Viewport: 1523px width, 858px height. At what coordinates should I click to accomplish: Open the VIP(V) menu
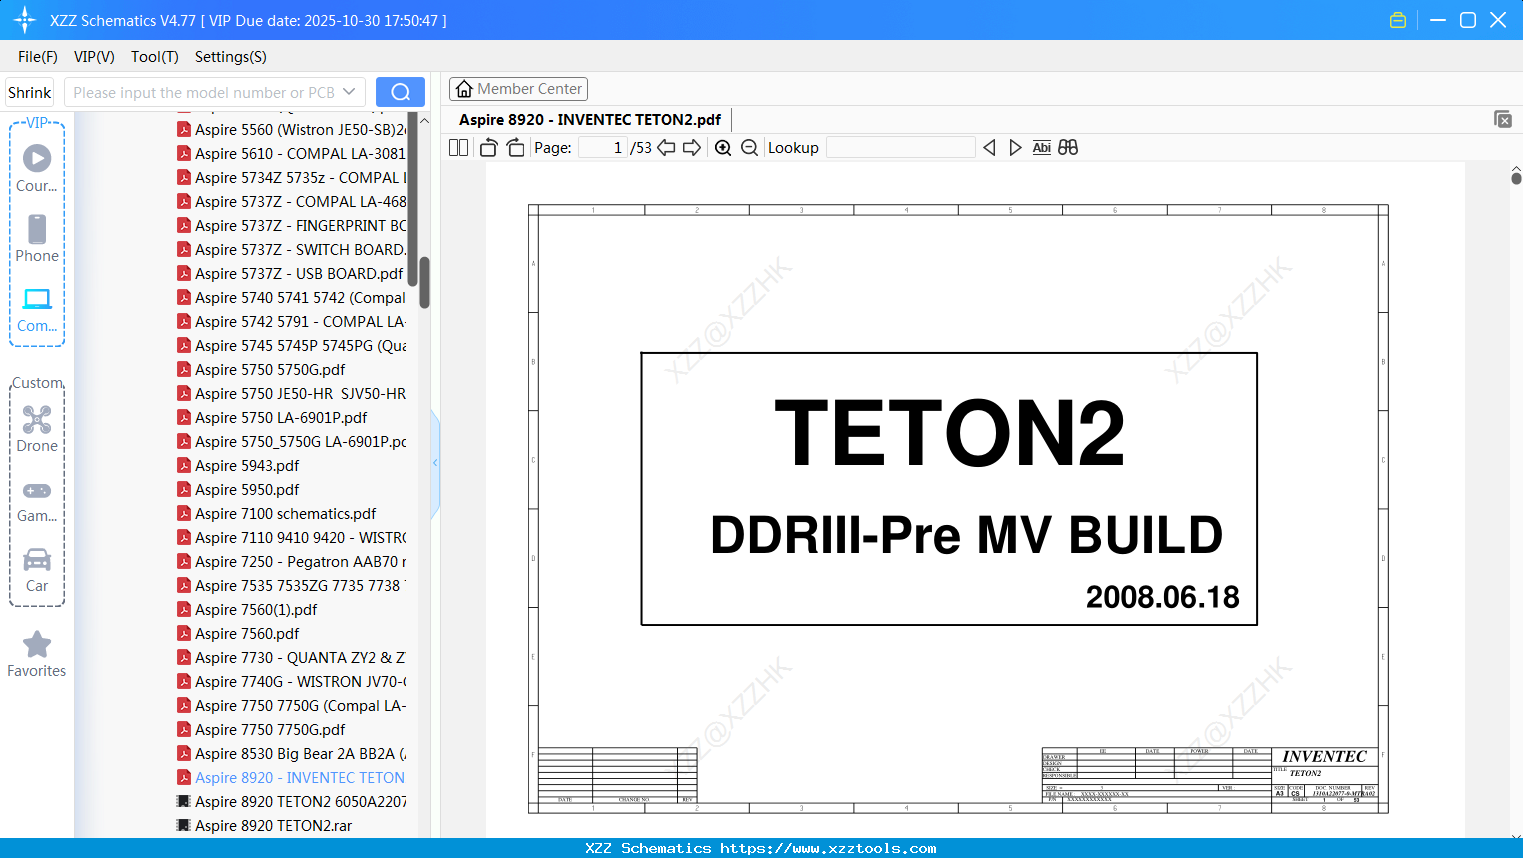(94, 57)
